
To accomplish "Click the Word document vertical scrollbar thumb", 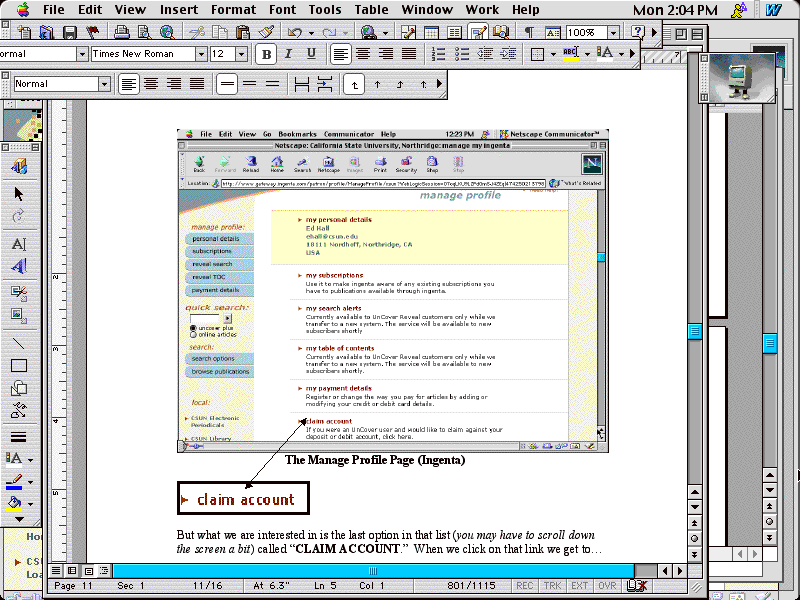I will click(x=694, y=331).
